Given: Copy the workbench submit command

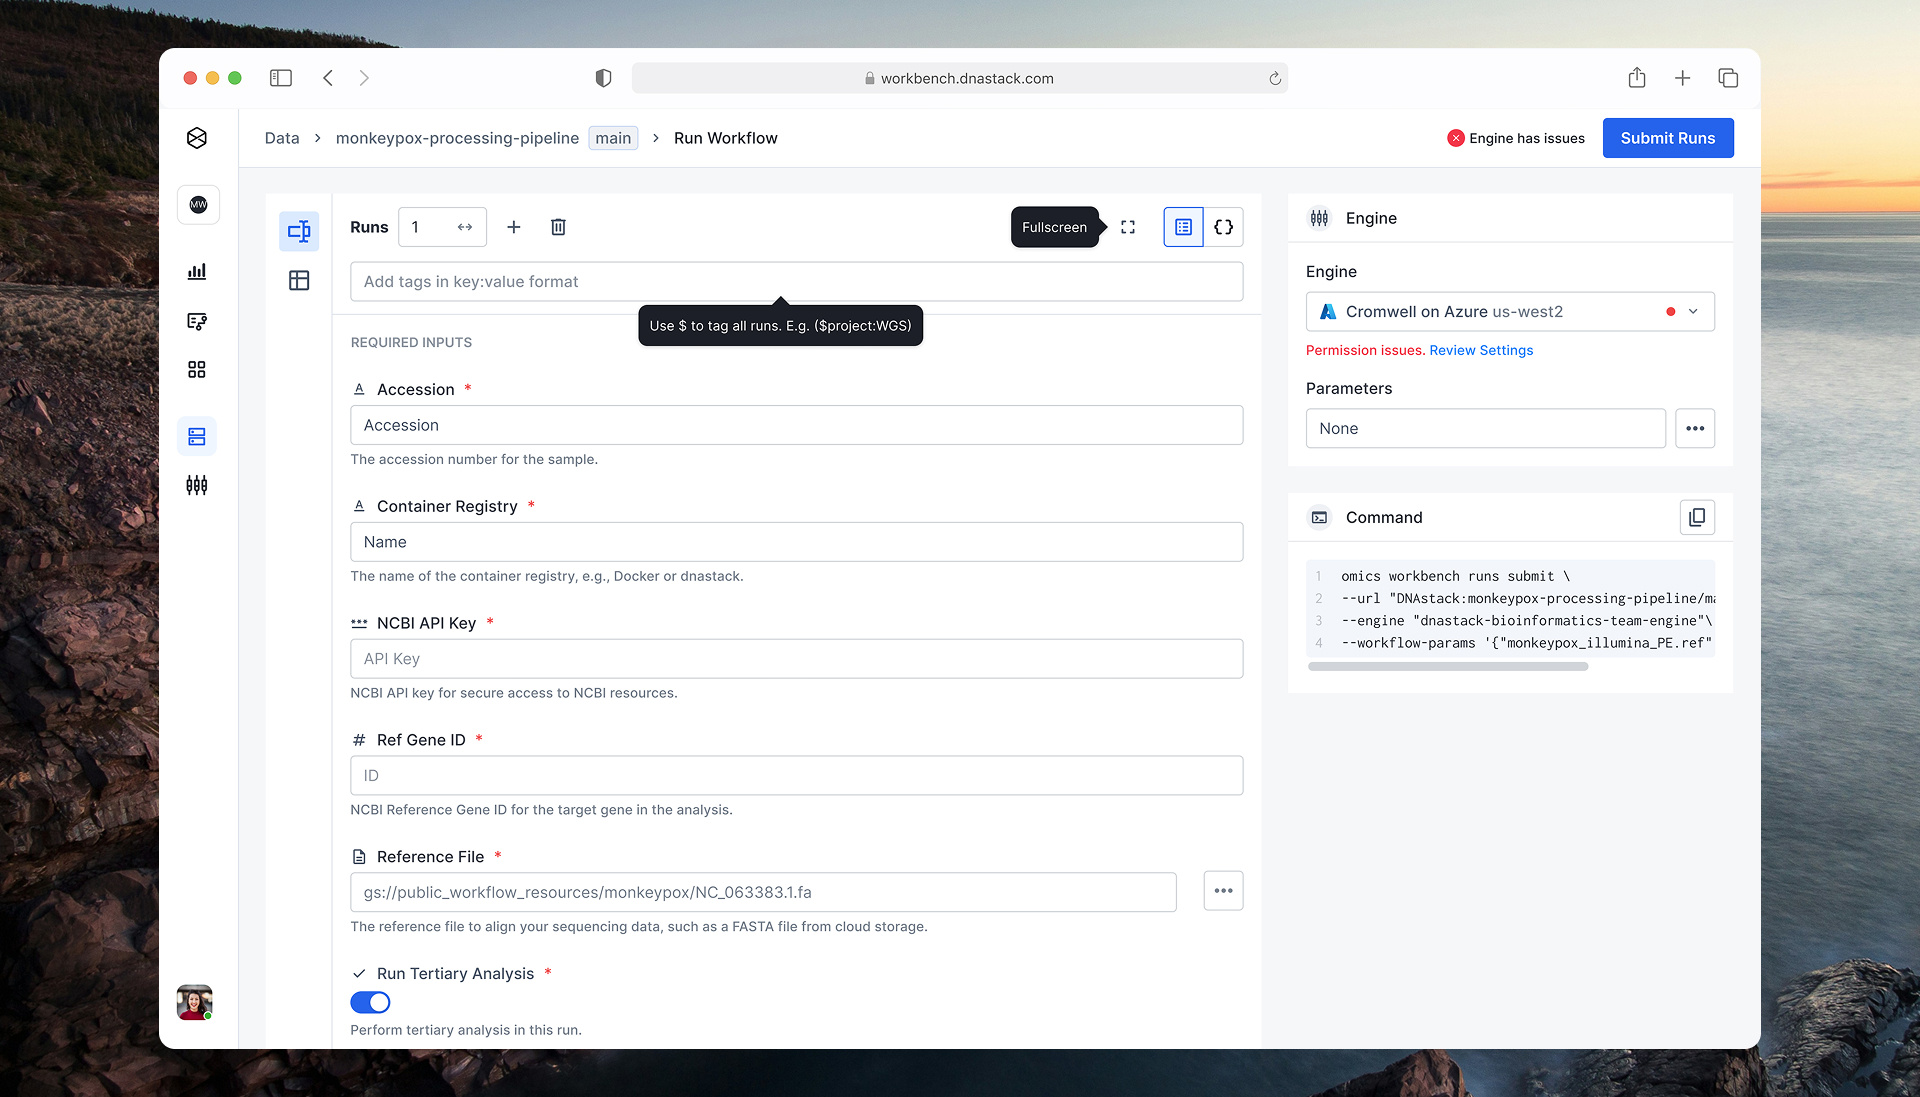Looking at the screenshot, I should tap(1697, 517).
